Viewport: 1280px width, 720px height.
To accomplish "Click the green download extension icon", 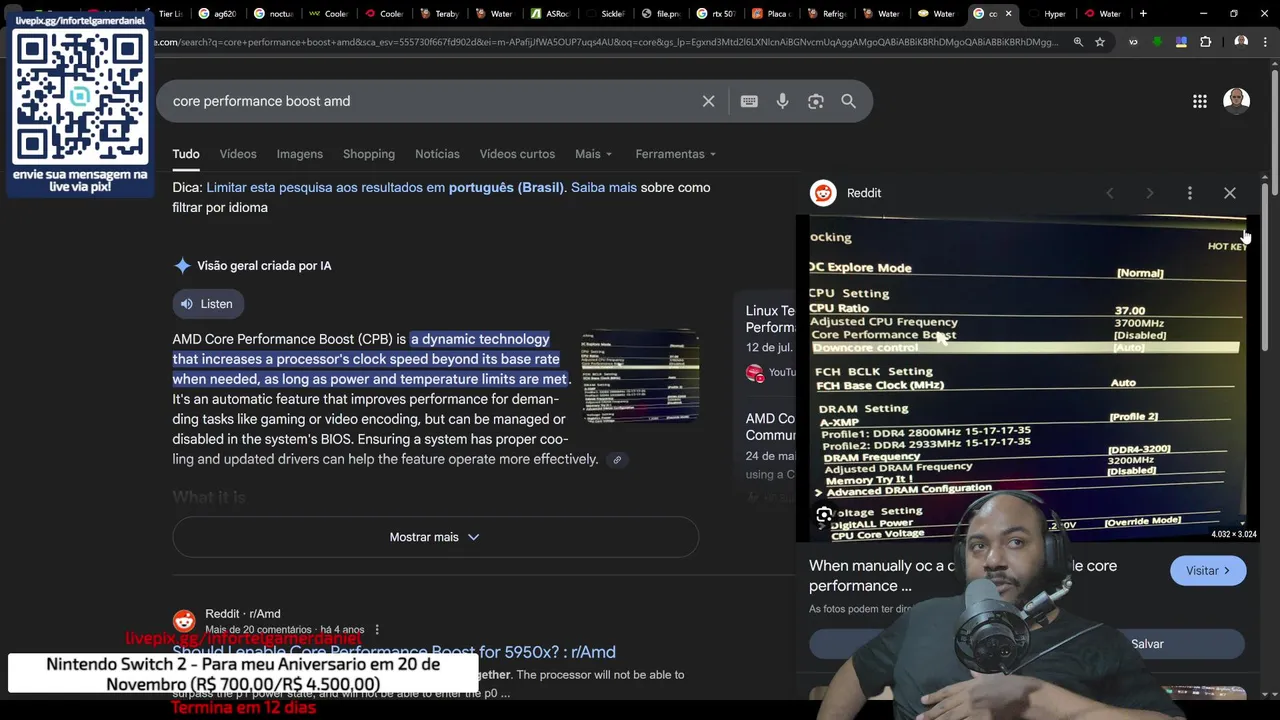I will point(1157,42).
